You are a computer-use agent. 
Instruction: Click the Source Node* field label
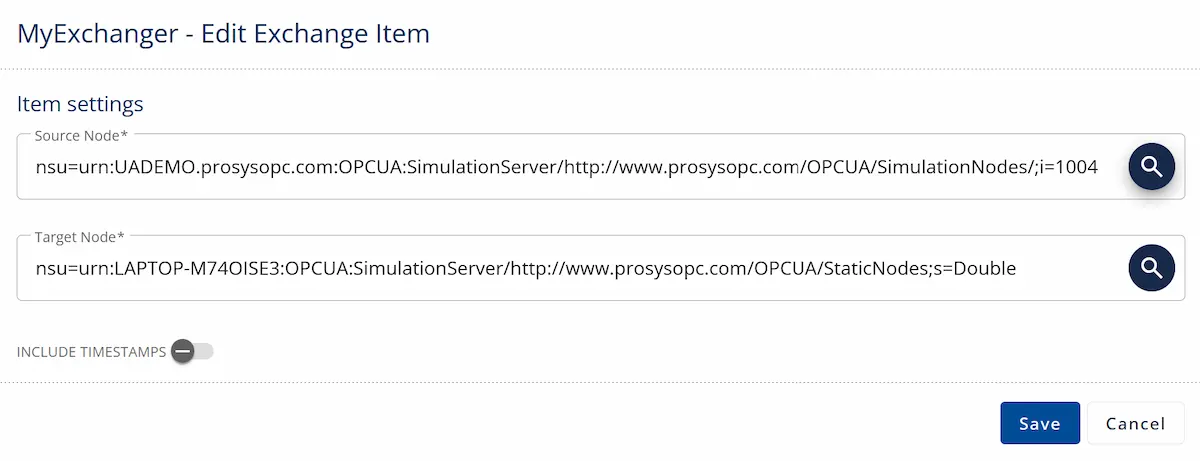(x=79, y=134)
